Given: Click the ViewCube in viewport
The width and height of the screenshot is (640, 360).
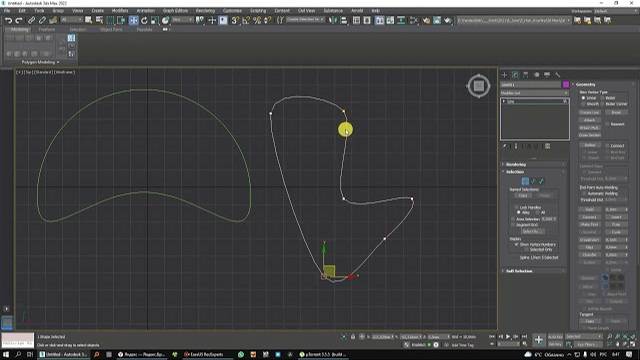Looking at the screenshot, I should pos(479,86).
